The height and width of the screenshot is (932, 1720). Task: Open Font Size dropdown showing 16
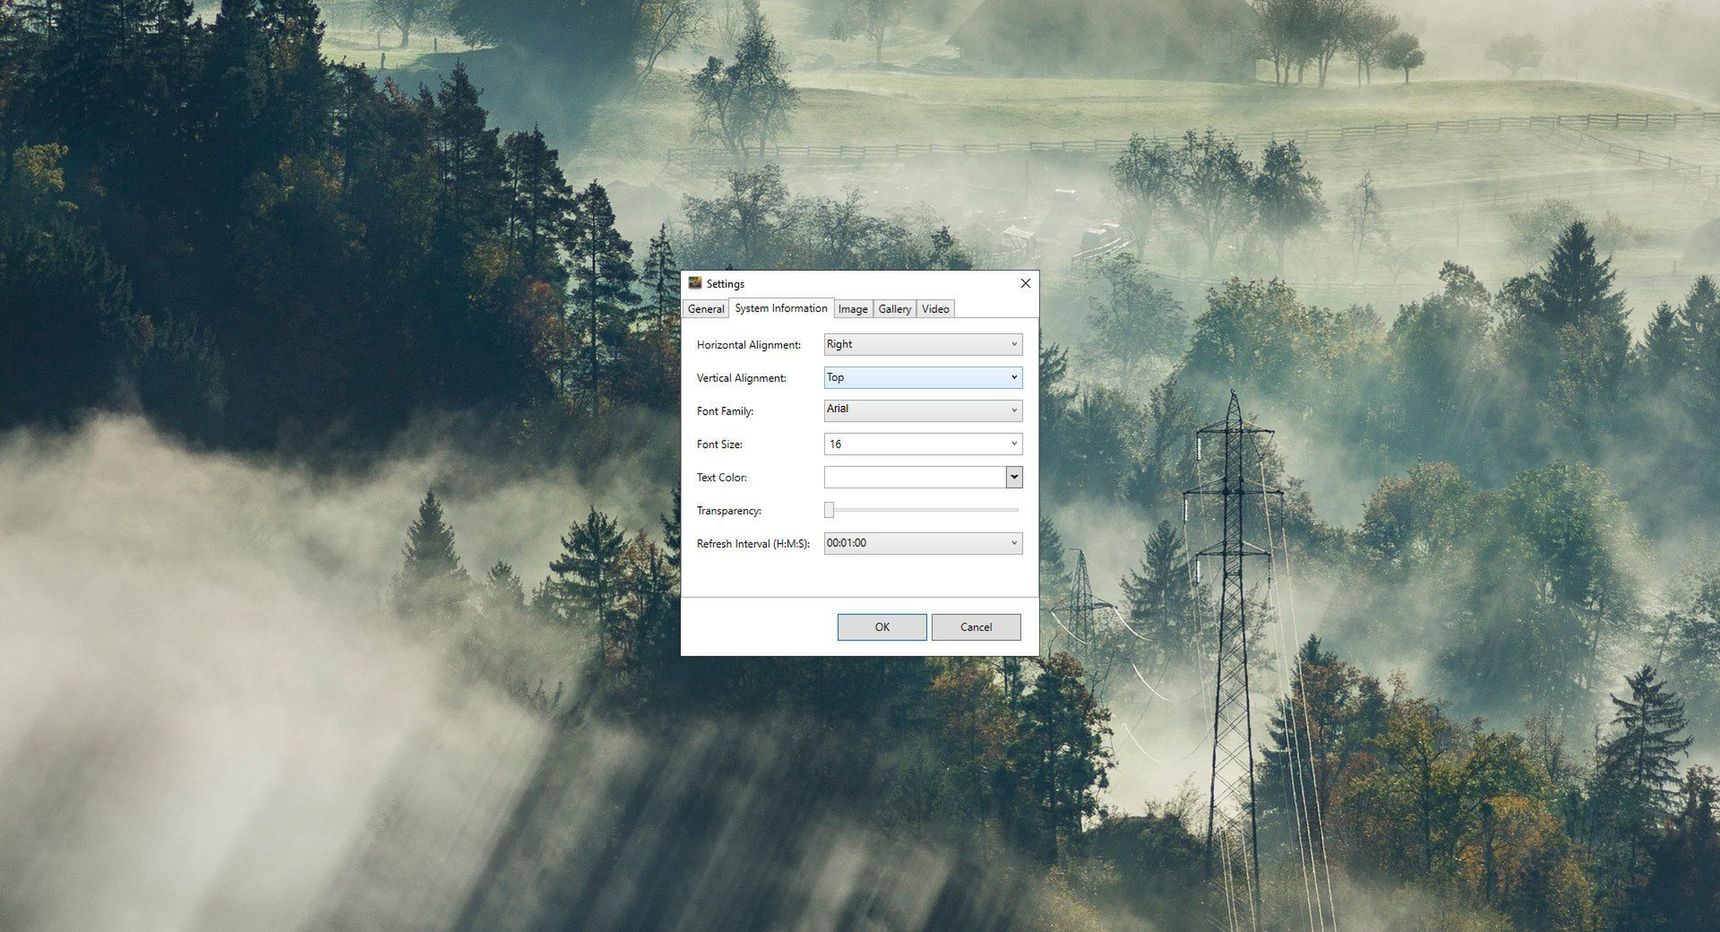923,444
